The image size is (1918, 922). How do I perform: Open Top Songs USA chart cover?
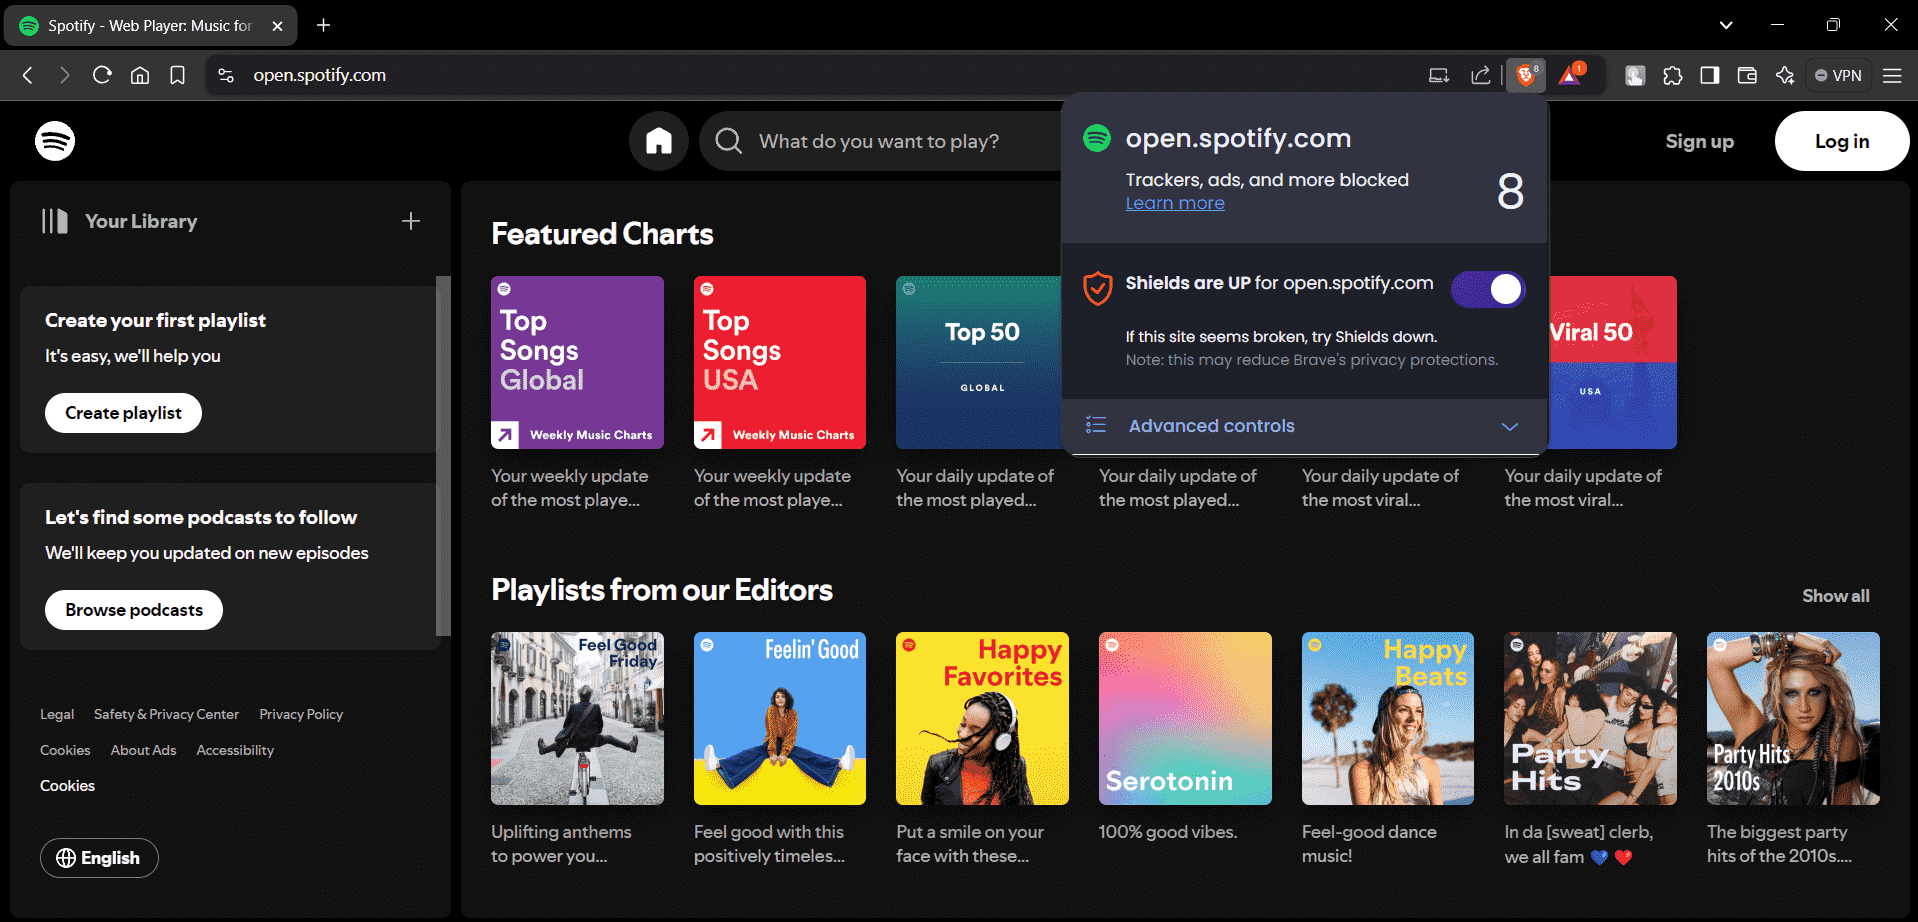click(780, 362)
